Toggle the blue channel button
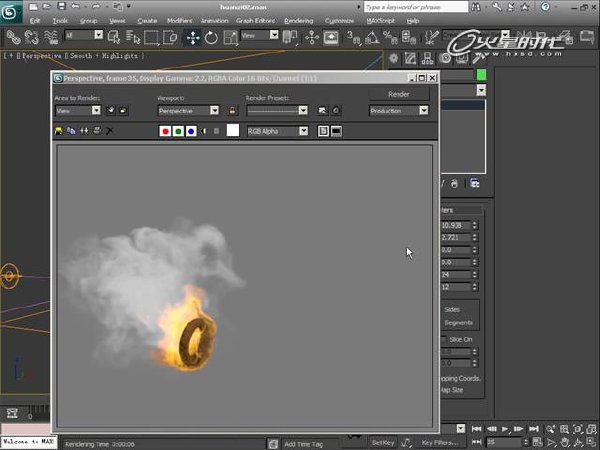This screenshot has height=450, width=600. tap(191, 131)
